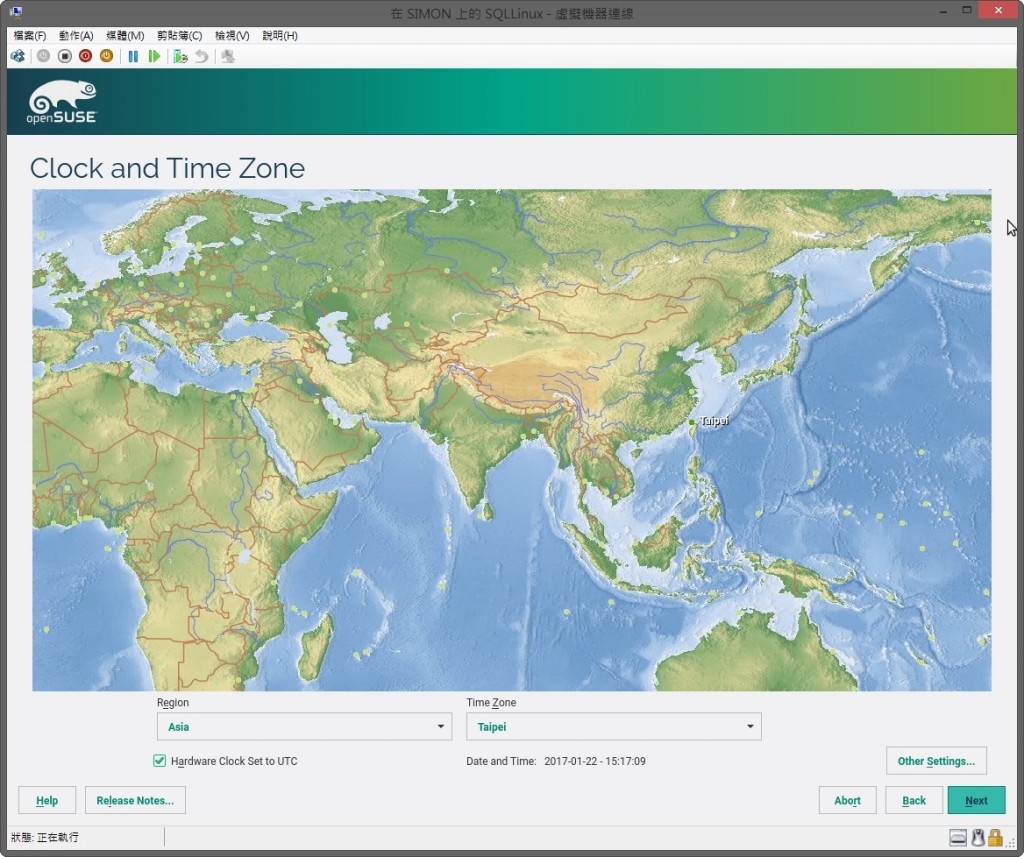Screen dimensions: 1024x857
Task: Revert to the previous checkpoint with the undo arrow
Action: 202,56
